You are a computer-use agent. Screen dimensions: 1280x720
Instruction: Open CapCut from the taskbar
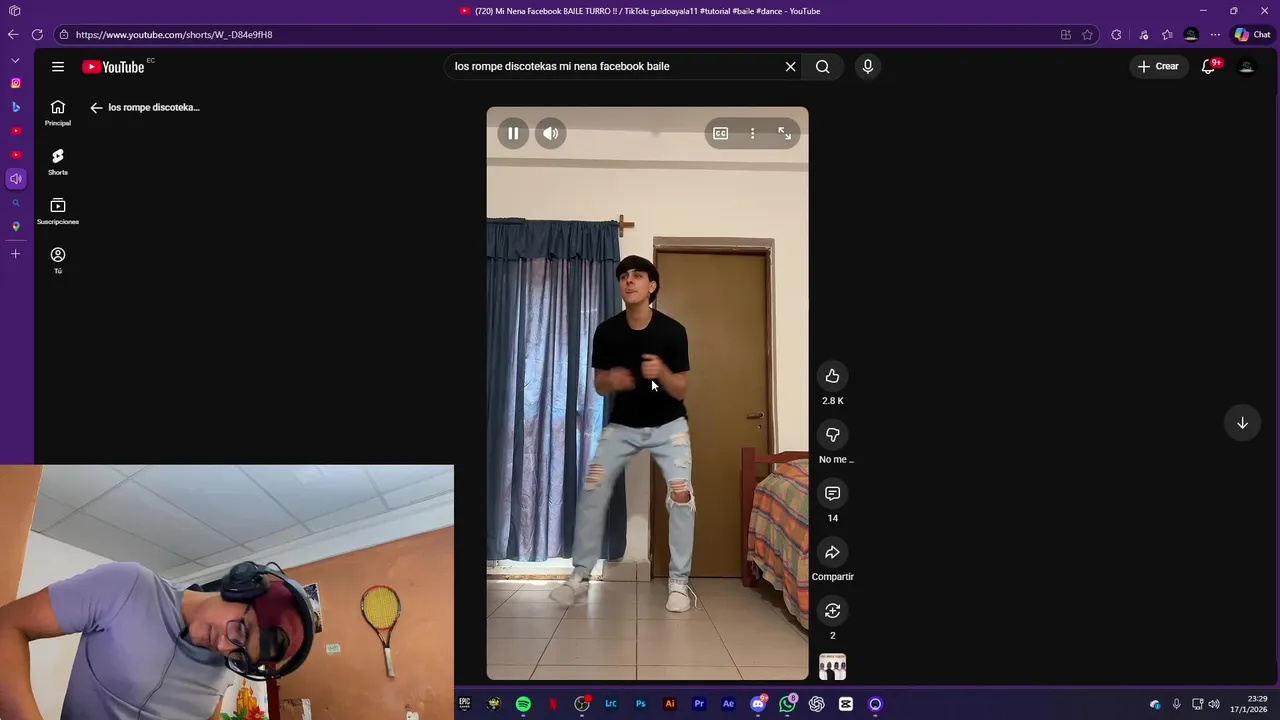(846, 704)
